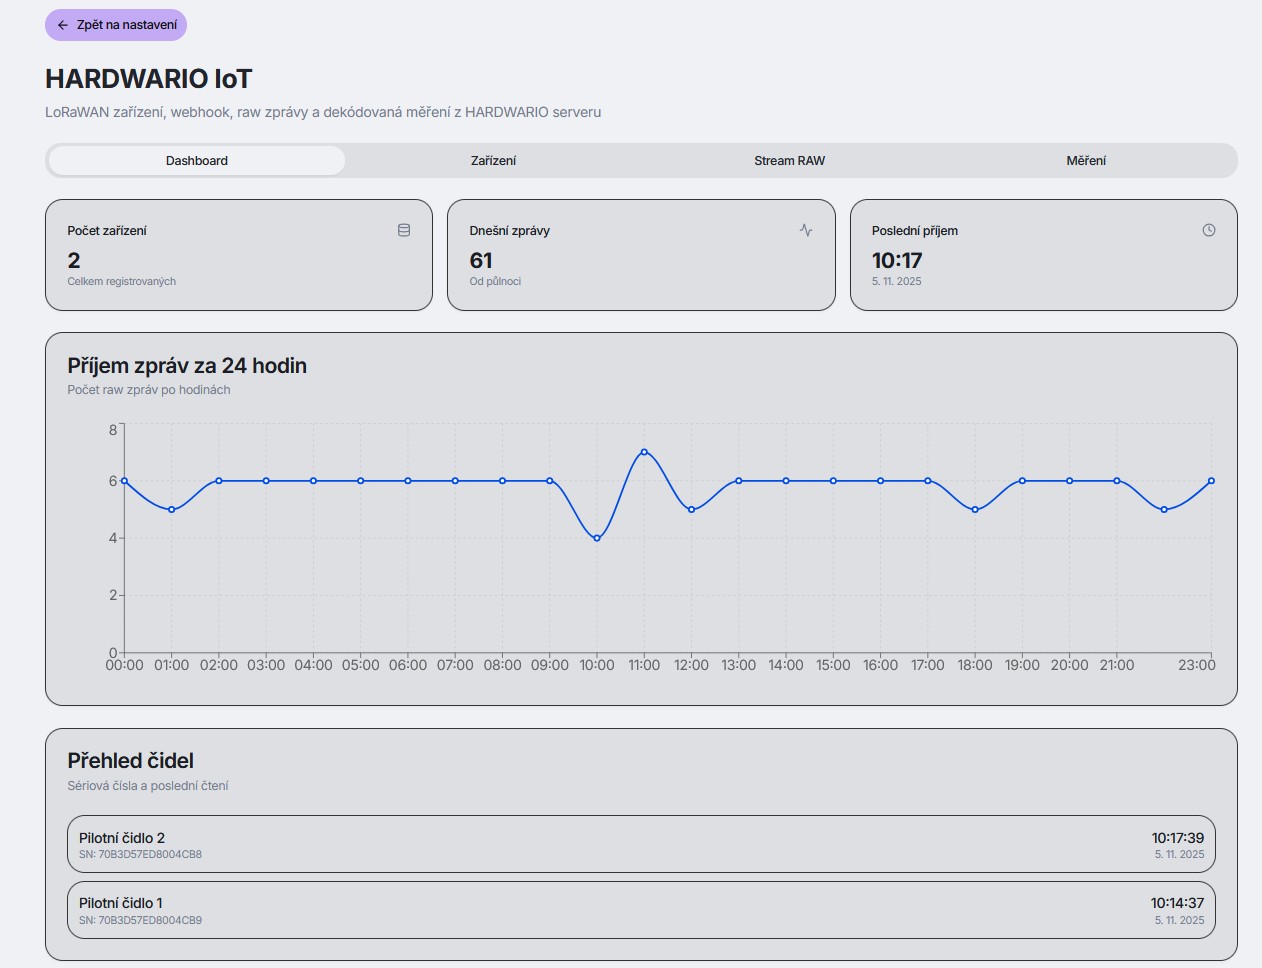Click the database icon in Počet zařízení card
This screenshot has width=1262, height=968.
click(x=404, y=230)
